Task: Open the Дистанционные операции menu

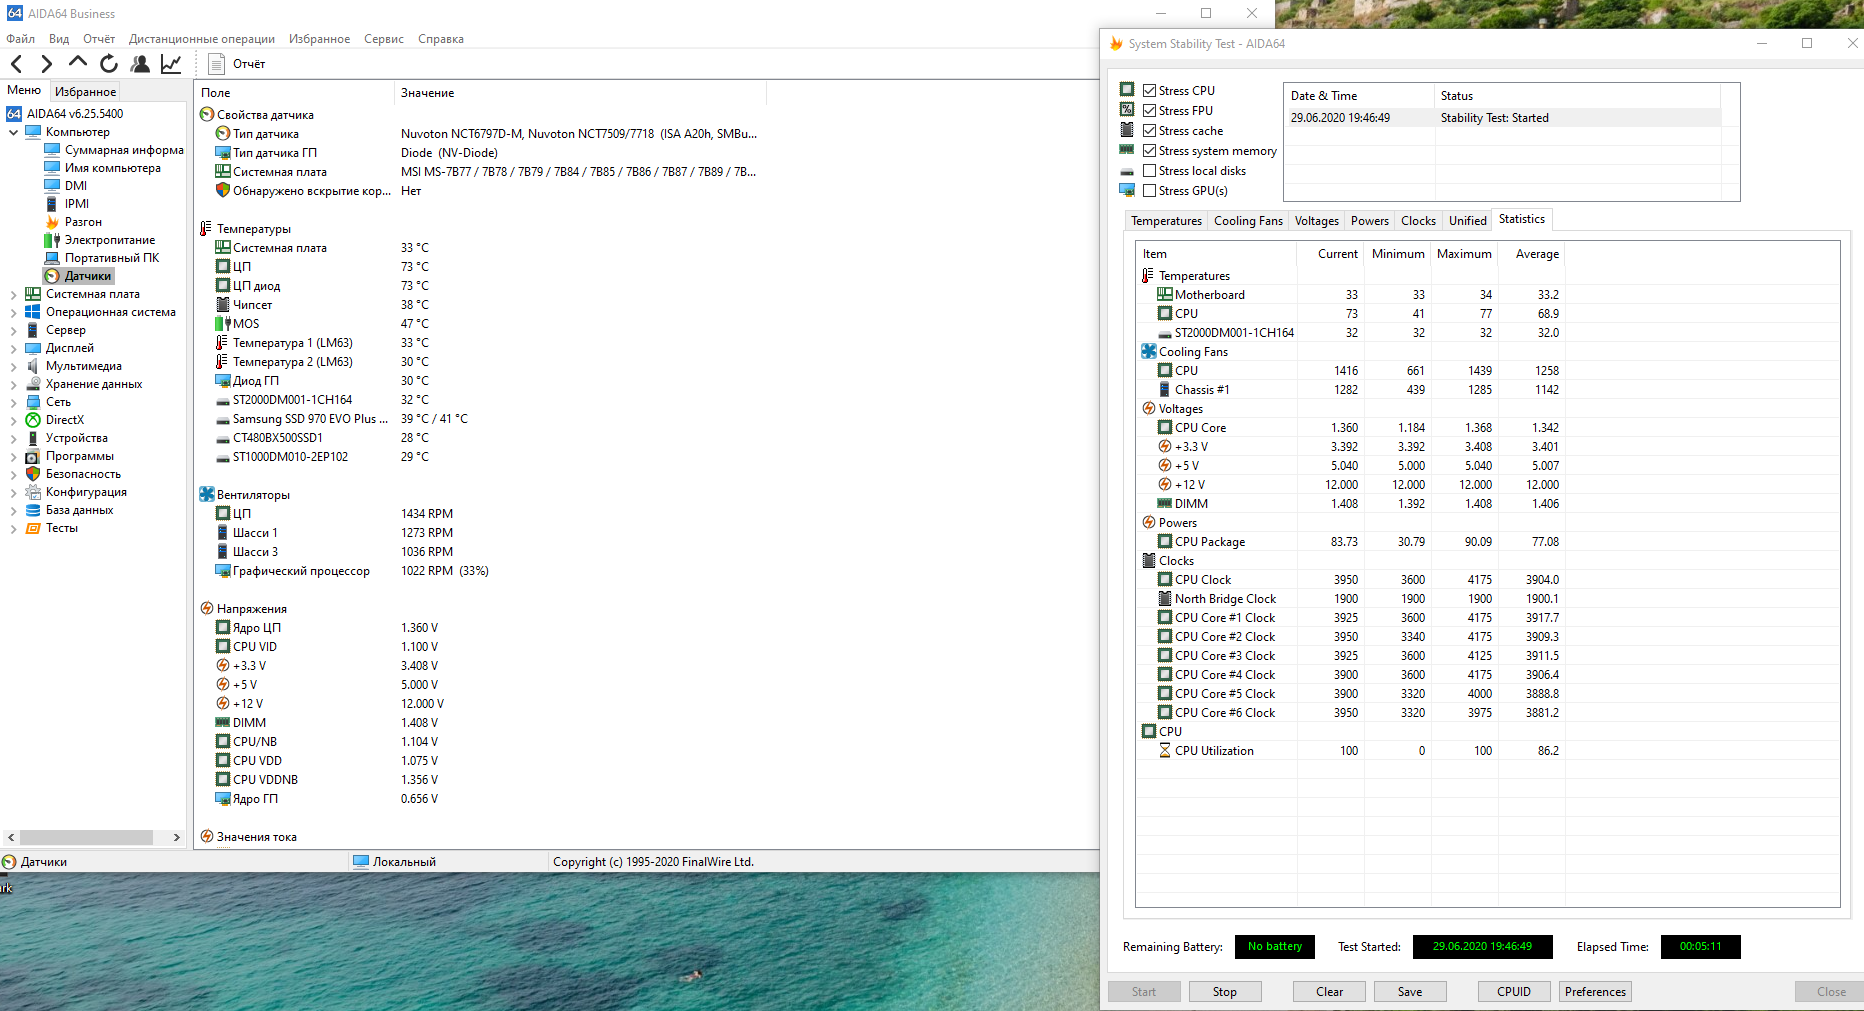Action: (202, 39)
